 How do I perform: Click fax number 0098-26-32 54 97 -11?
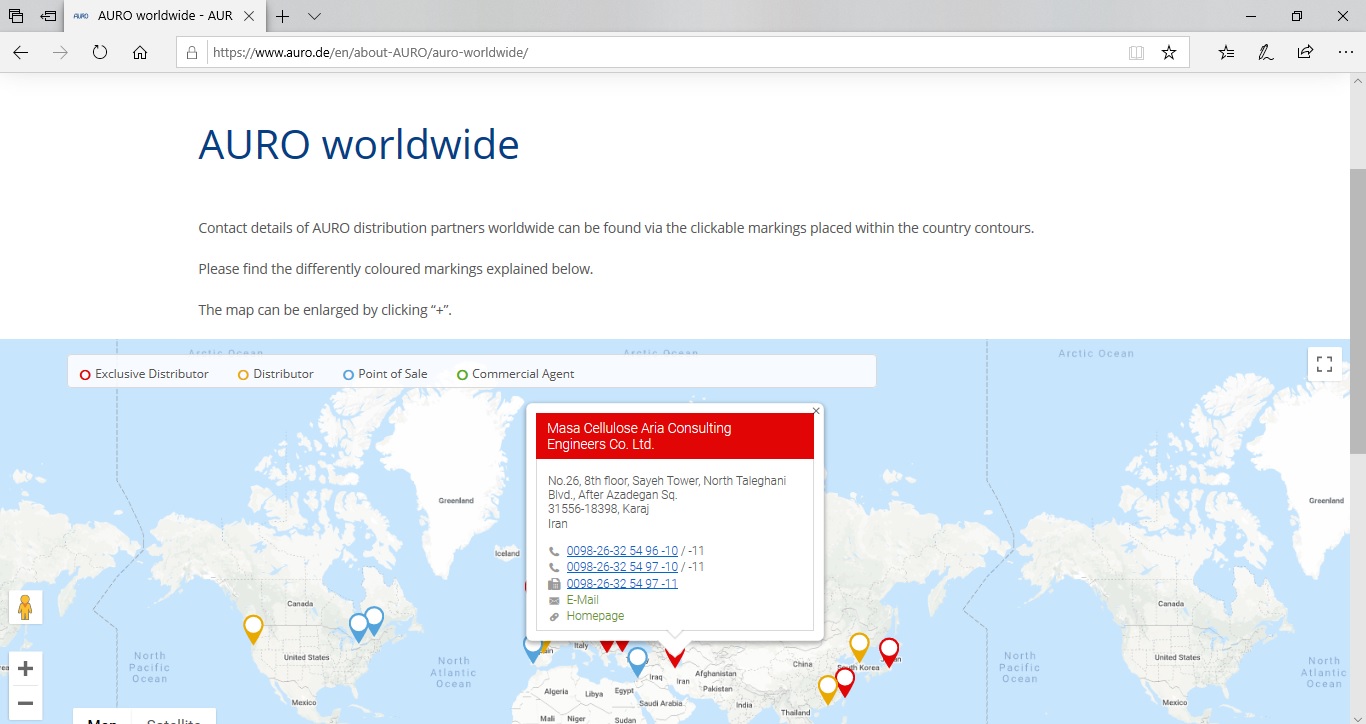pyautogui.click(x=622, y=583)
